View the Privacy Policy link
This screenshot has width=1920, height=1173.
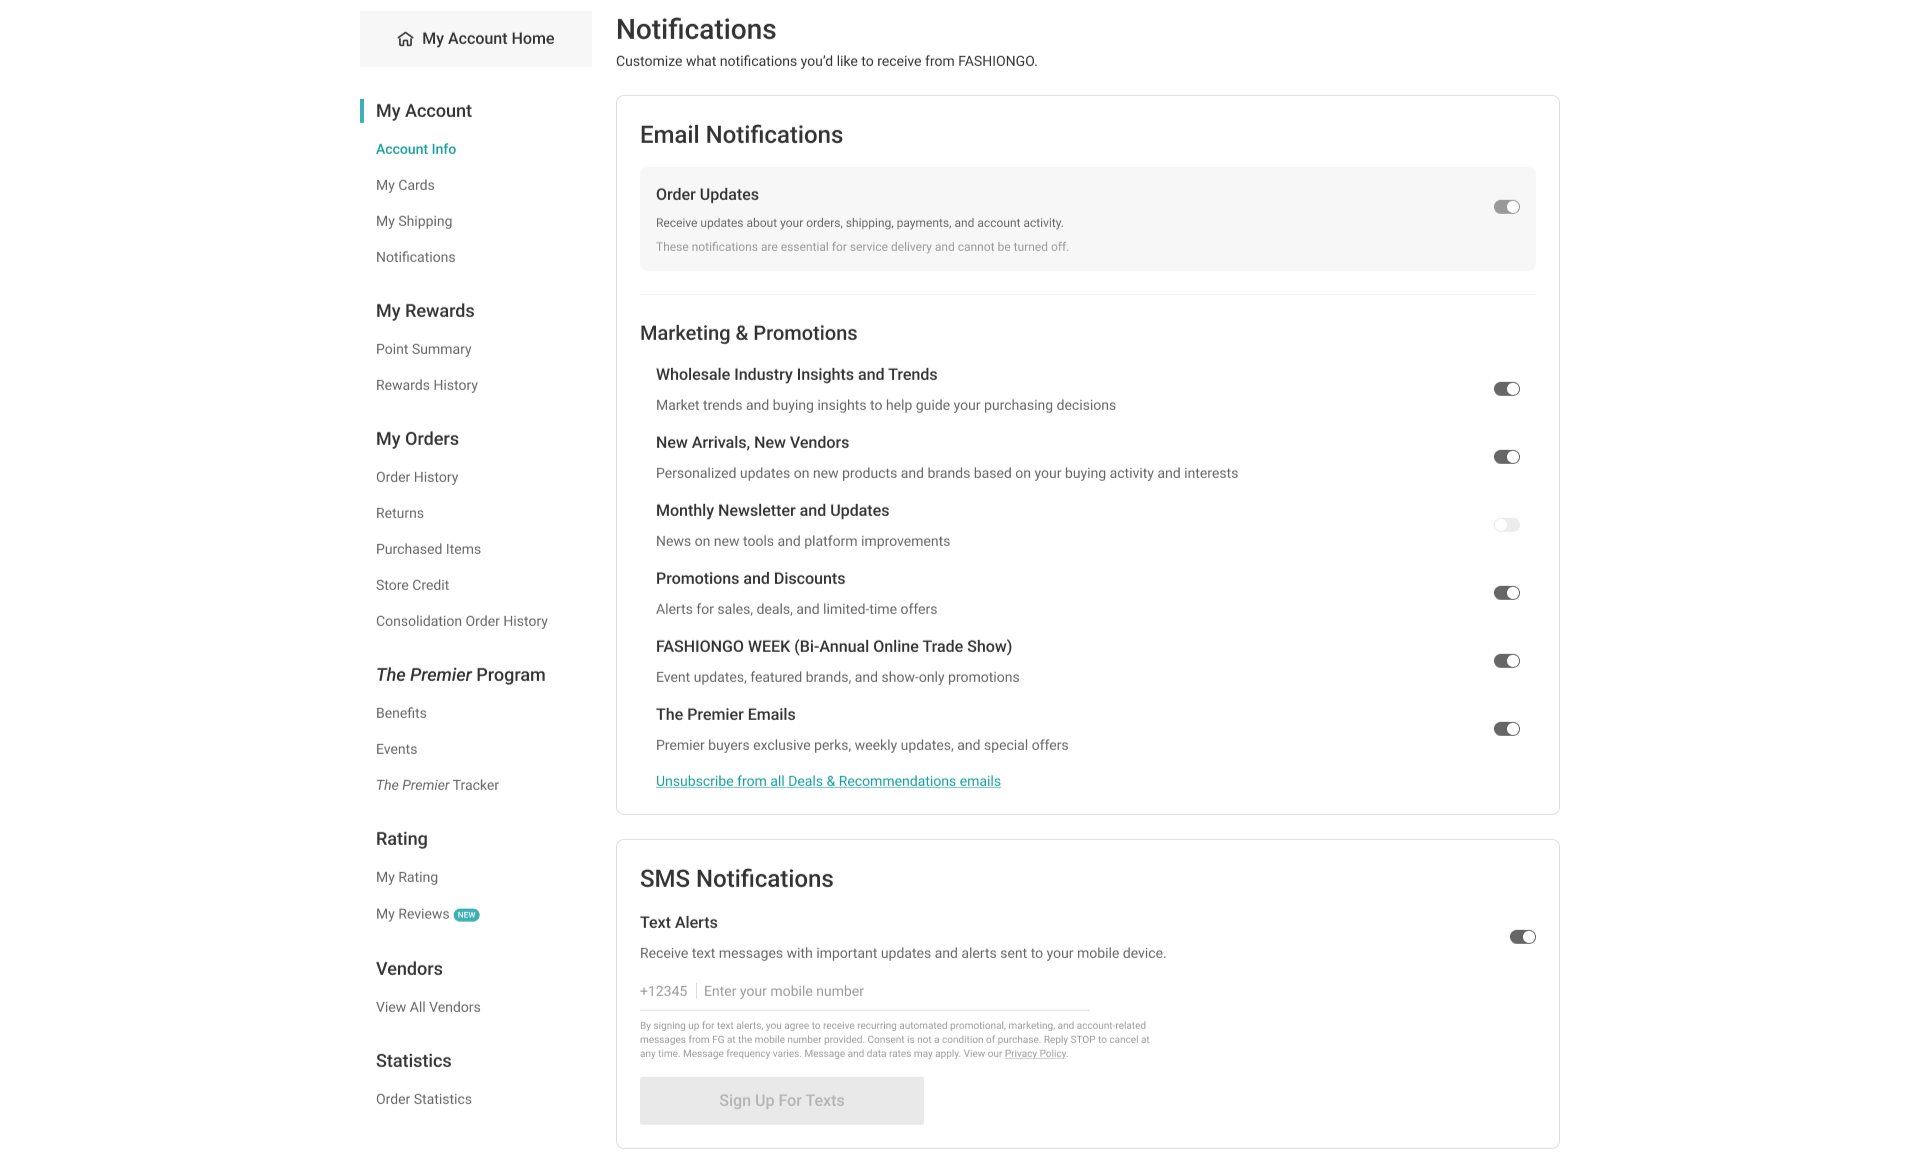pyautogui.click(x=1034, y=1053)
